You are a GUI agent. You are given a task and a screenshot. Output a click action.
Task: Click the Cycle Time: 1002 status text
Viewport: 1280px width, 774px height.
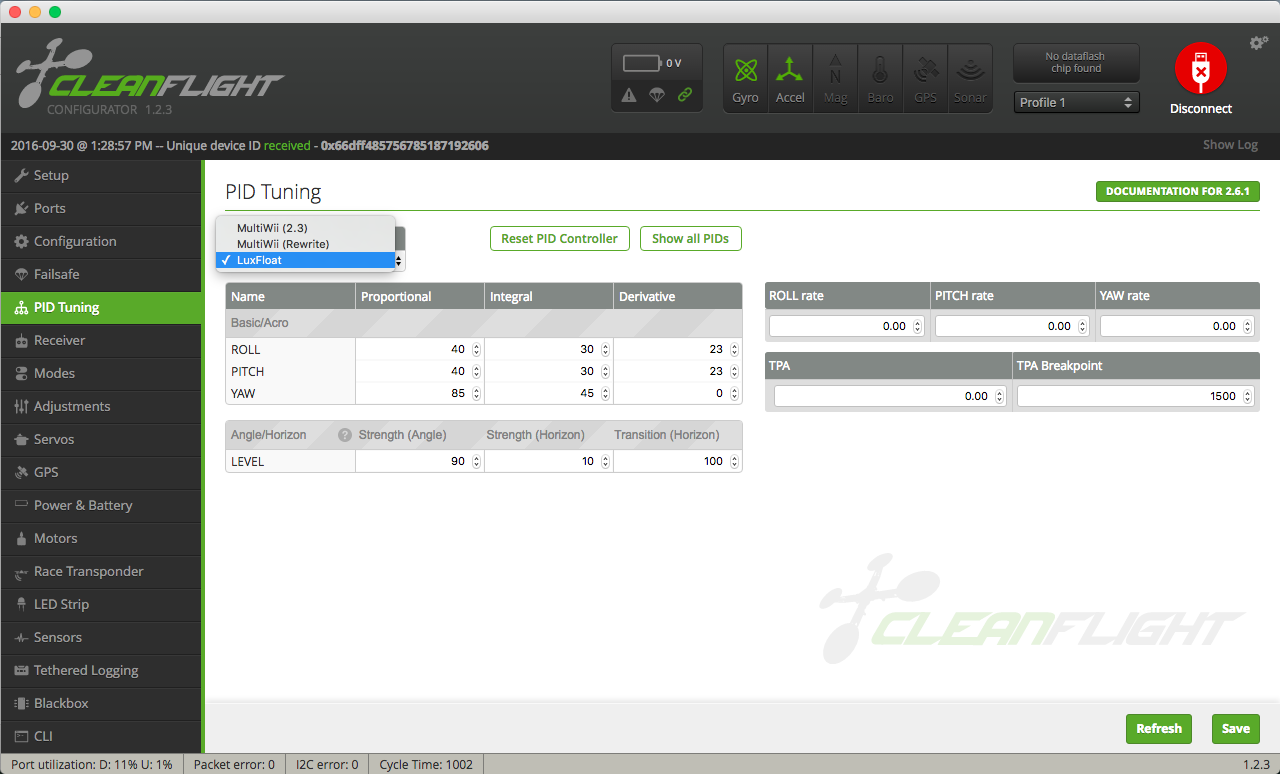click(x=426, y=765)
